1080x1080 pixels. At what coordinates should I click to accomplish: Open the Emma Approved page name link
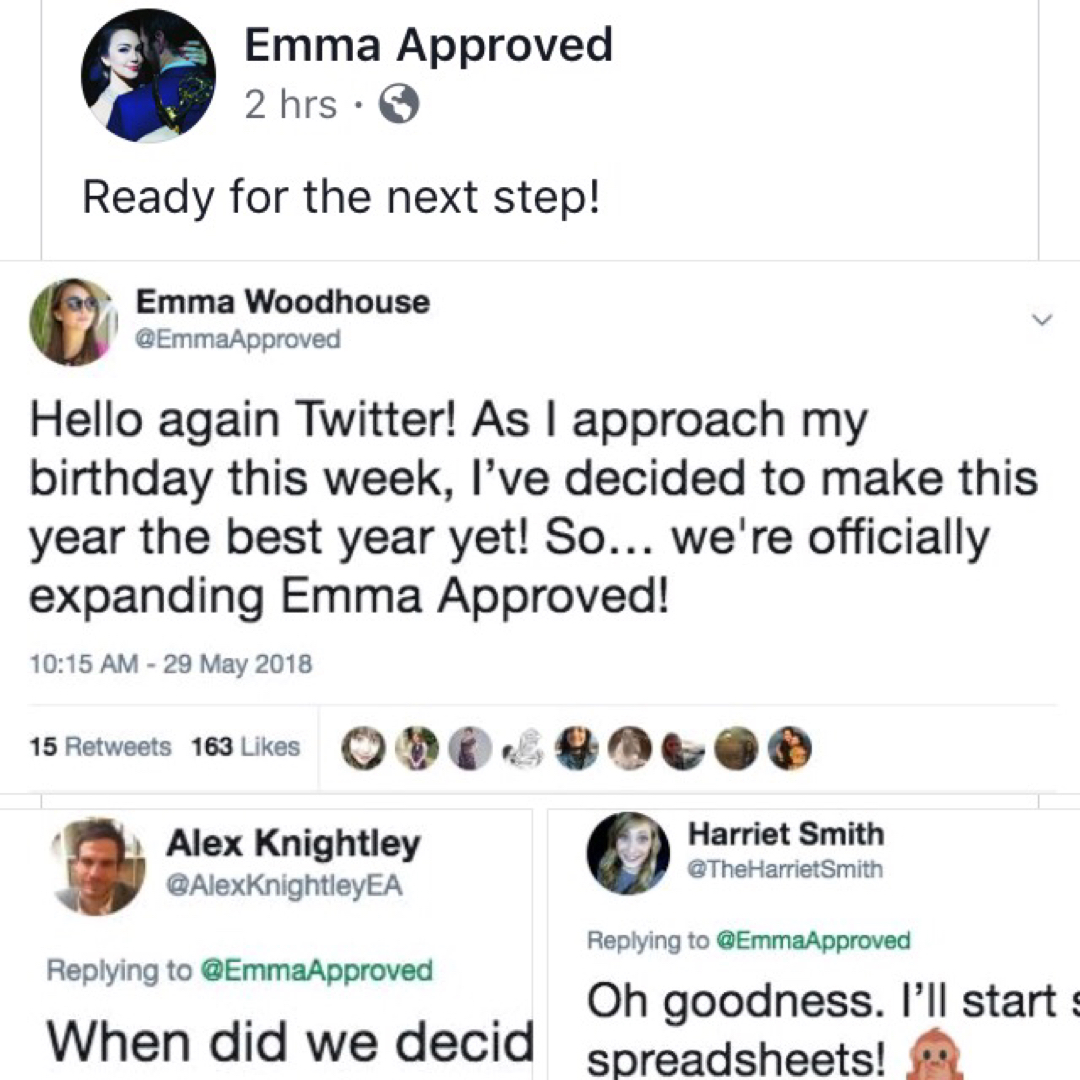click(x=428, y=46)
